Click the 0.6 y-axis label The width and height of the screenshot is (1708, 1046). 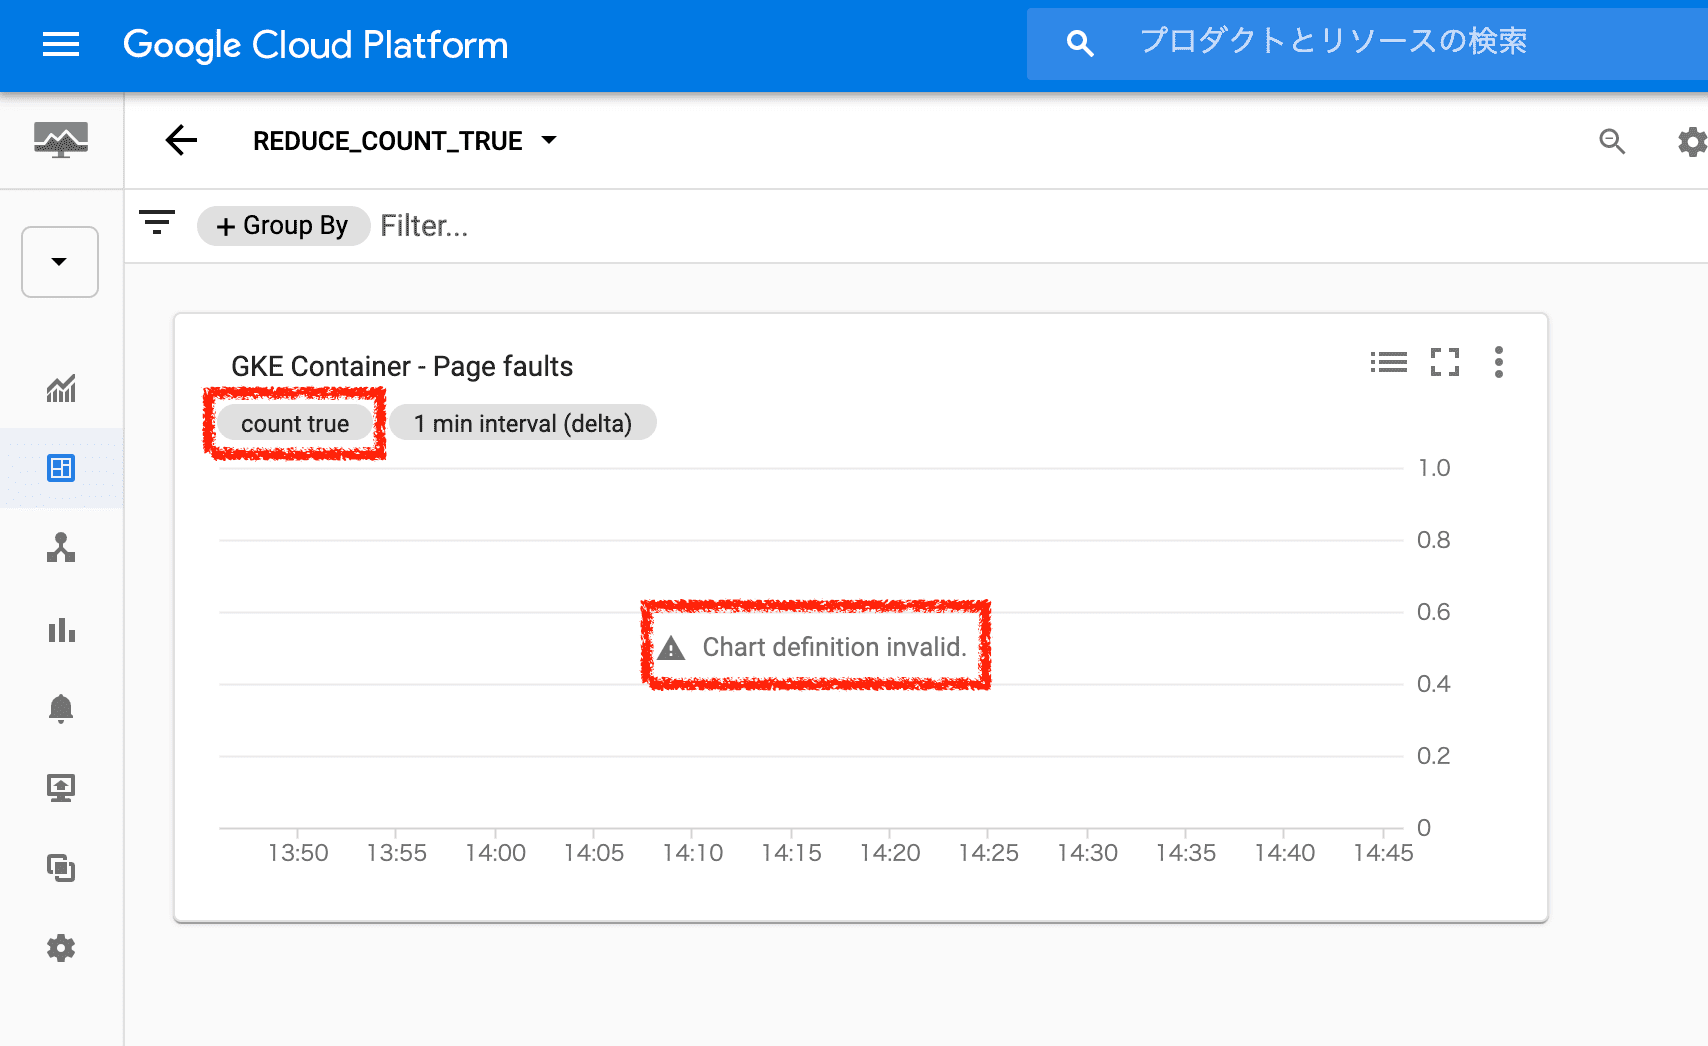[x=1434, y=612]
